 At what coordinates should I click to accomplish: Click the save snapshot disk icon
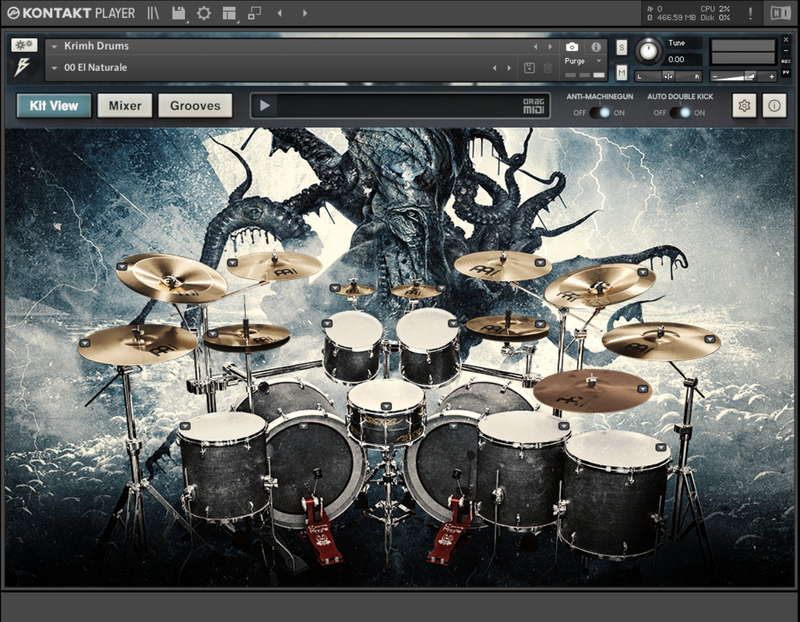point(529,68)
